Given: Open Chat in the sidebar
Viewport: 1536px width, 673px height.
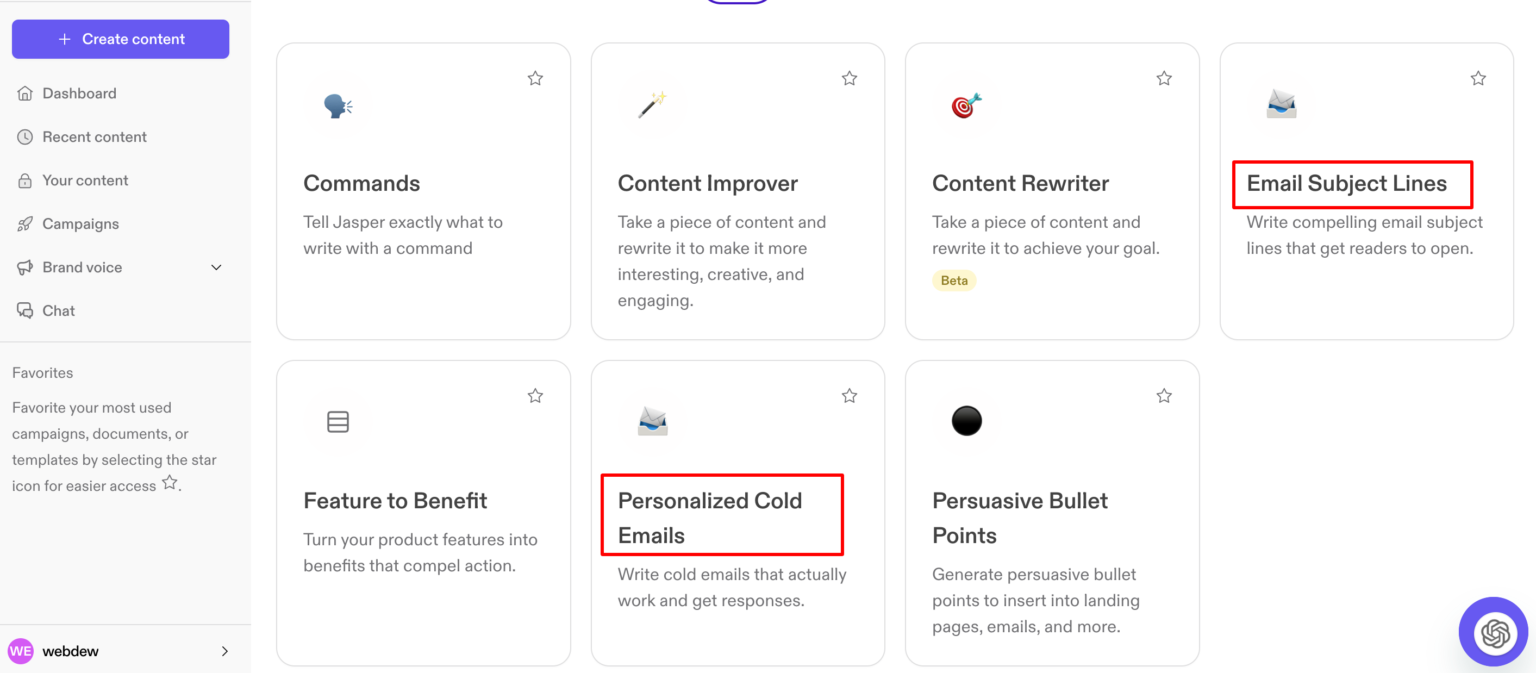Looking at the screenshot, I should pos(58,311).
